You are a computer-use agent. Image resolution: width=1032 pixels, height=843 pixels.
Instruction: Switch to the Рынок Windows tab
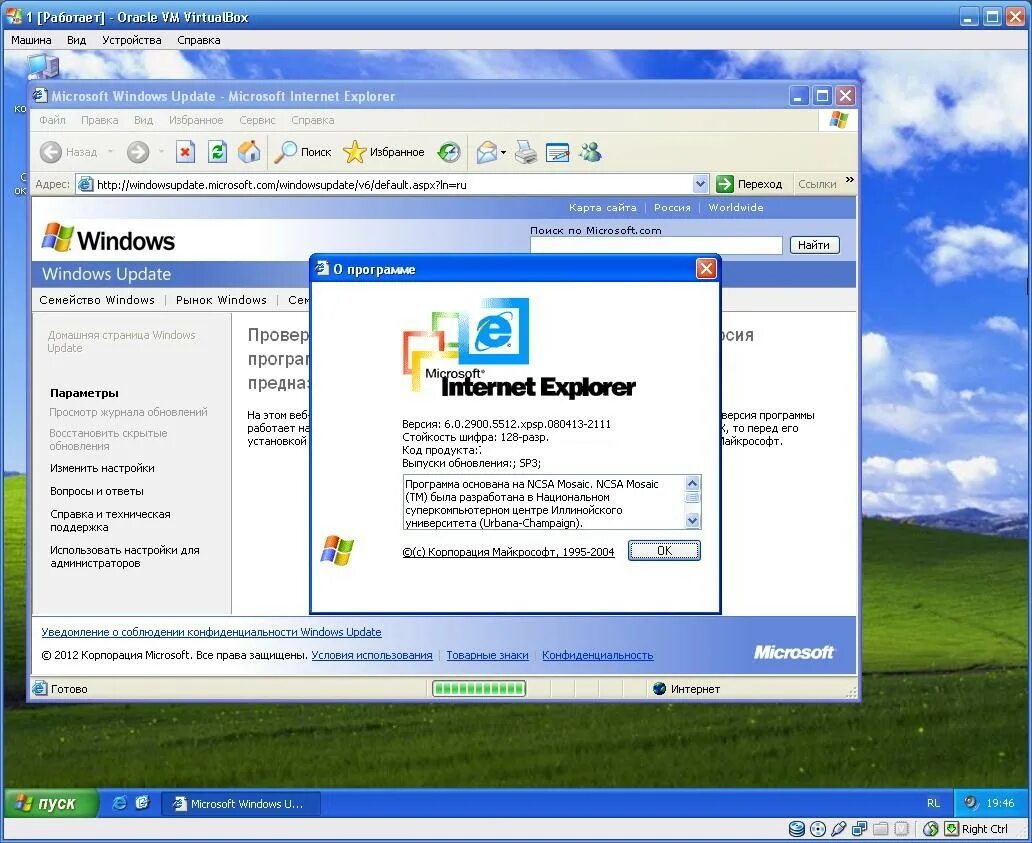pos(221,300)
